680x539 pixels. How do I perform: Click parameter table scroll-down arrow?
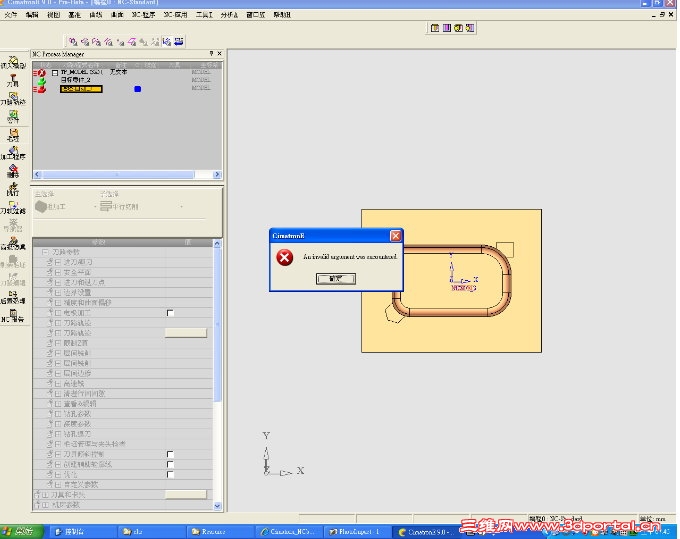point(217,506)
